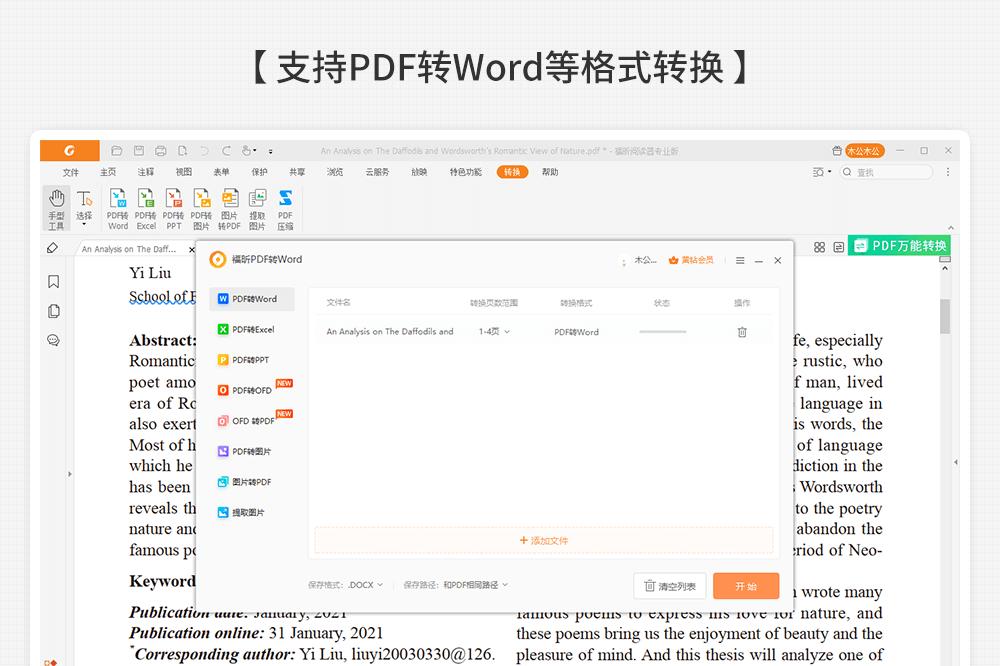Click the eraser icon beside the document tab
The width and height of the screenshot is (1000, 666).
click(x=52, y=248)
